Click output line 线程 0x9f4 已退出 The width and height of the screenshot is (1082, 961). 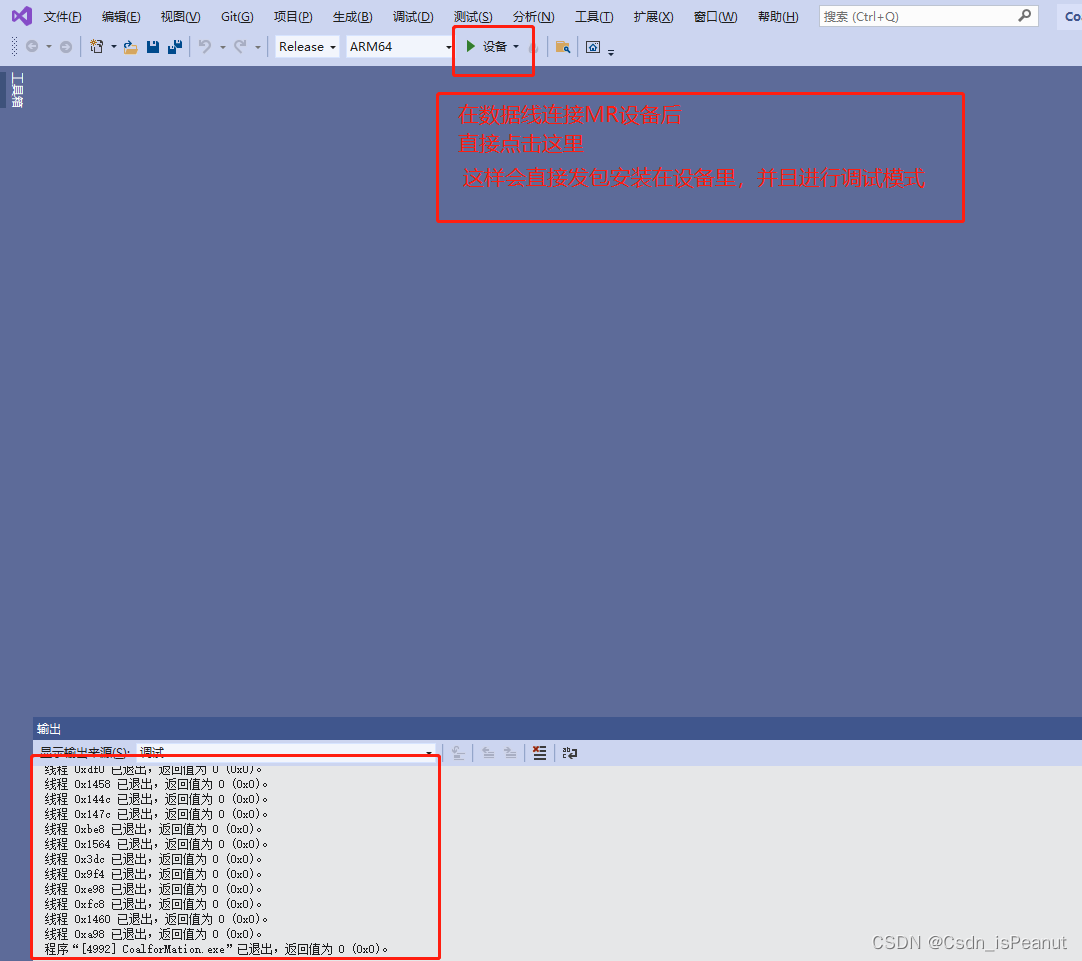click(153, 874)
